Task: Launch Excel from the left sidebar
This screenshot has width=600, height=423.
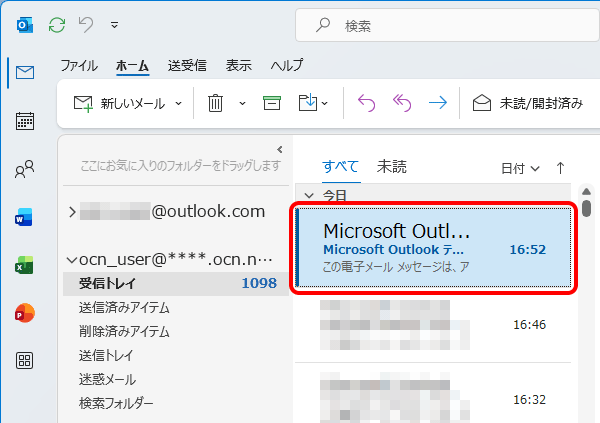Action: (24, 265)
